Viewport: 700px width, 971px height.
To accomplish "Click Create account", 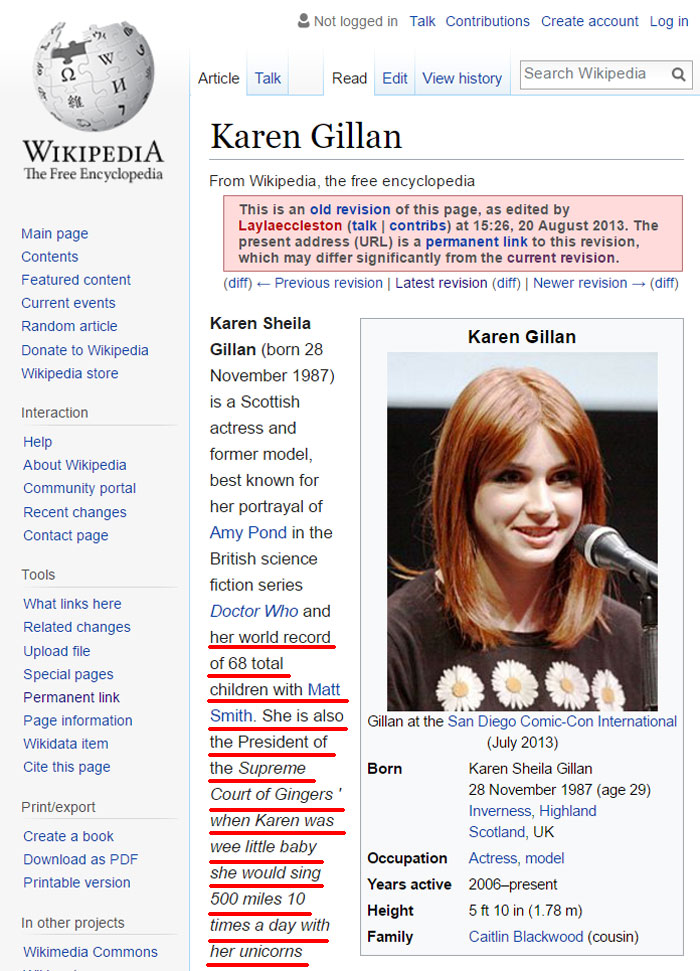I will 590,21.
